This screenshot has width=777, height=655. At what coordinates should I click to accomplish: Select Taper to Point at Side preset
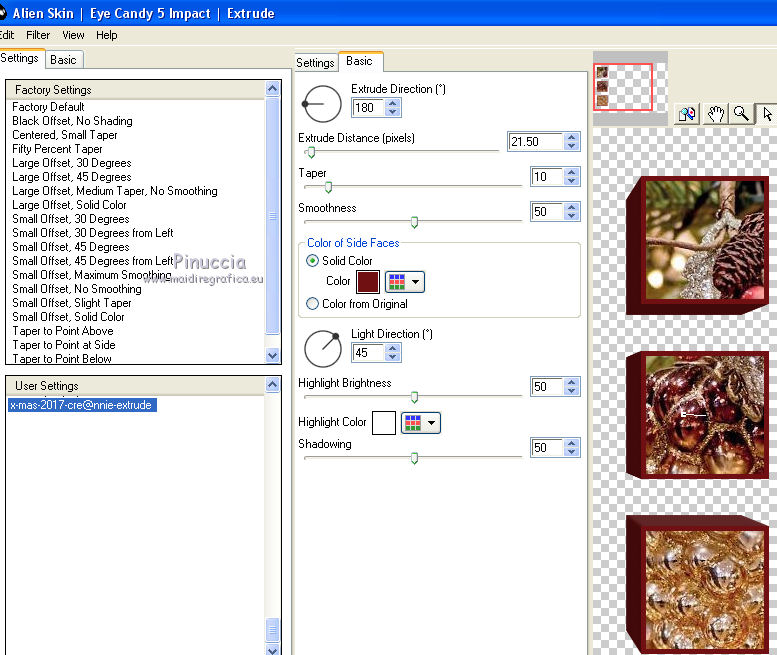[64, 345]
